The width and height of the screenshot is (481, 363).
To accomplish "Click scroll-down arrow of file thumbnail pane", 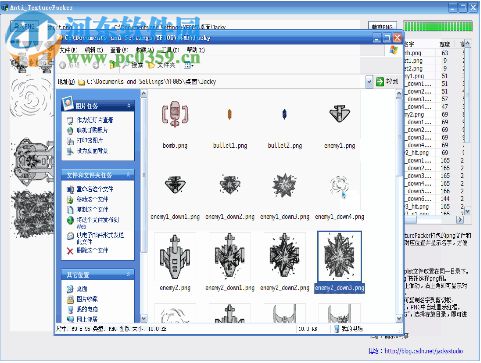I will (x=399, y=319).
